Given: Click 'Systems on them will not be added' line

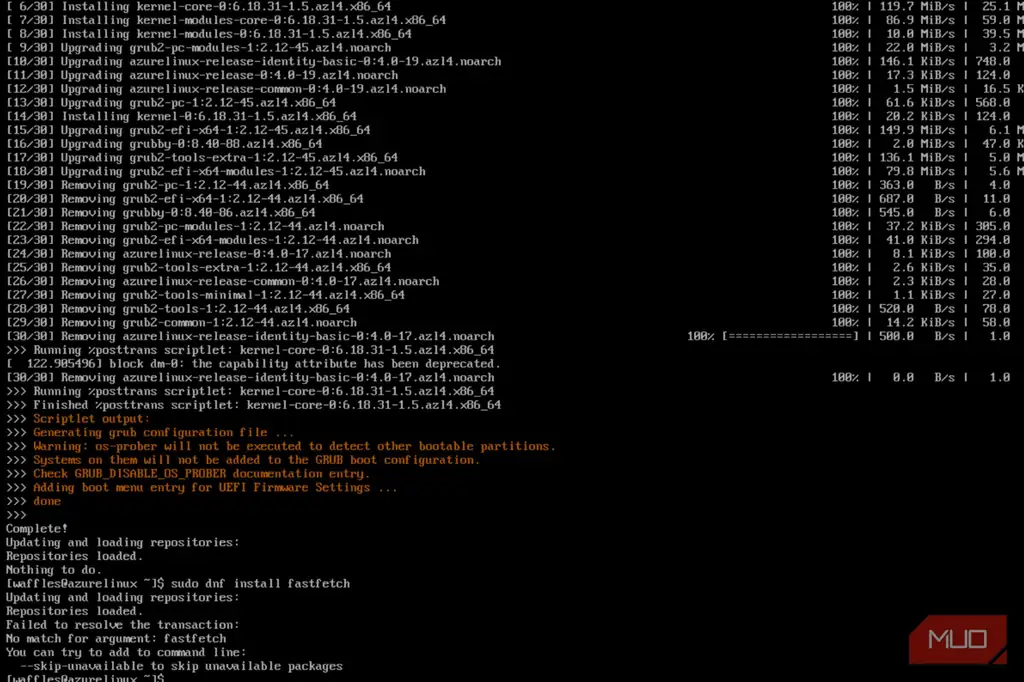Looking at the screenshot, I should 257,460.
